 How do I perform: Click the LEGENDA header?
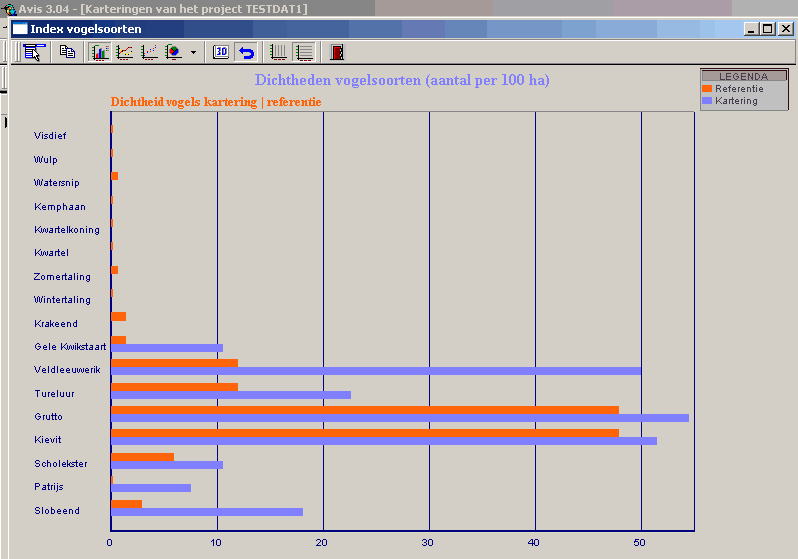click(744, 76)
